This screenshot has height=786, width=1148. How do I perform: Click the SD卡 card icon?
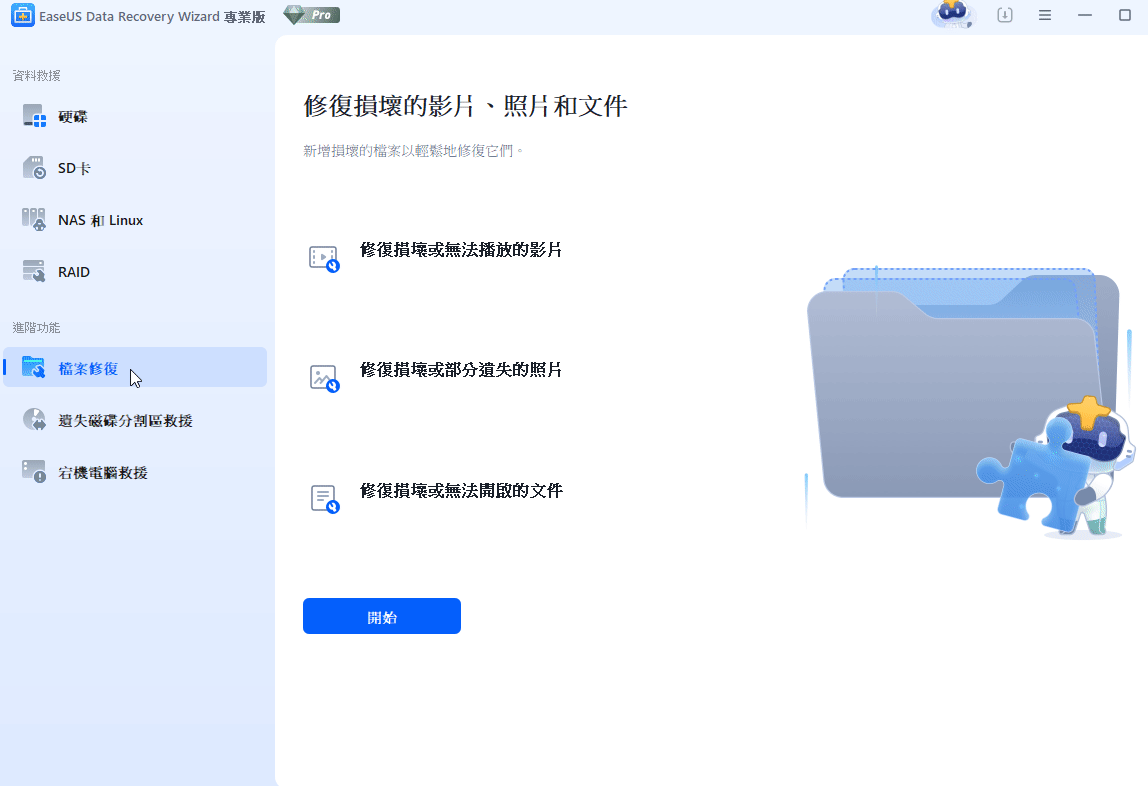coord(34,168)
